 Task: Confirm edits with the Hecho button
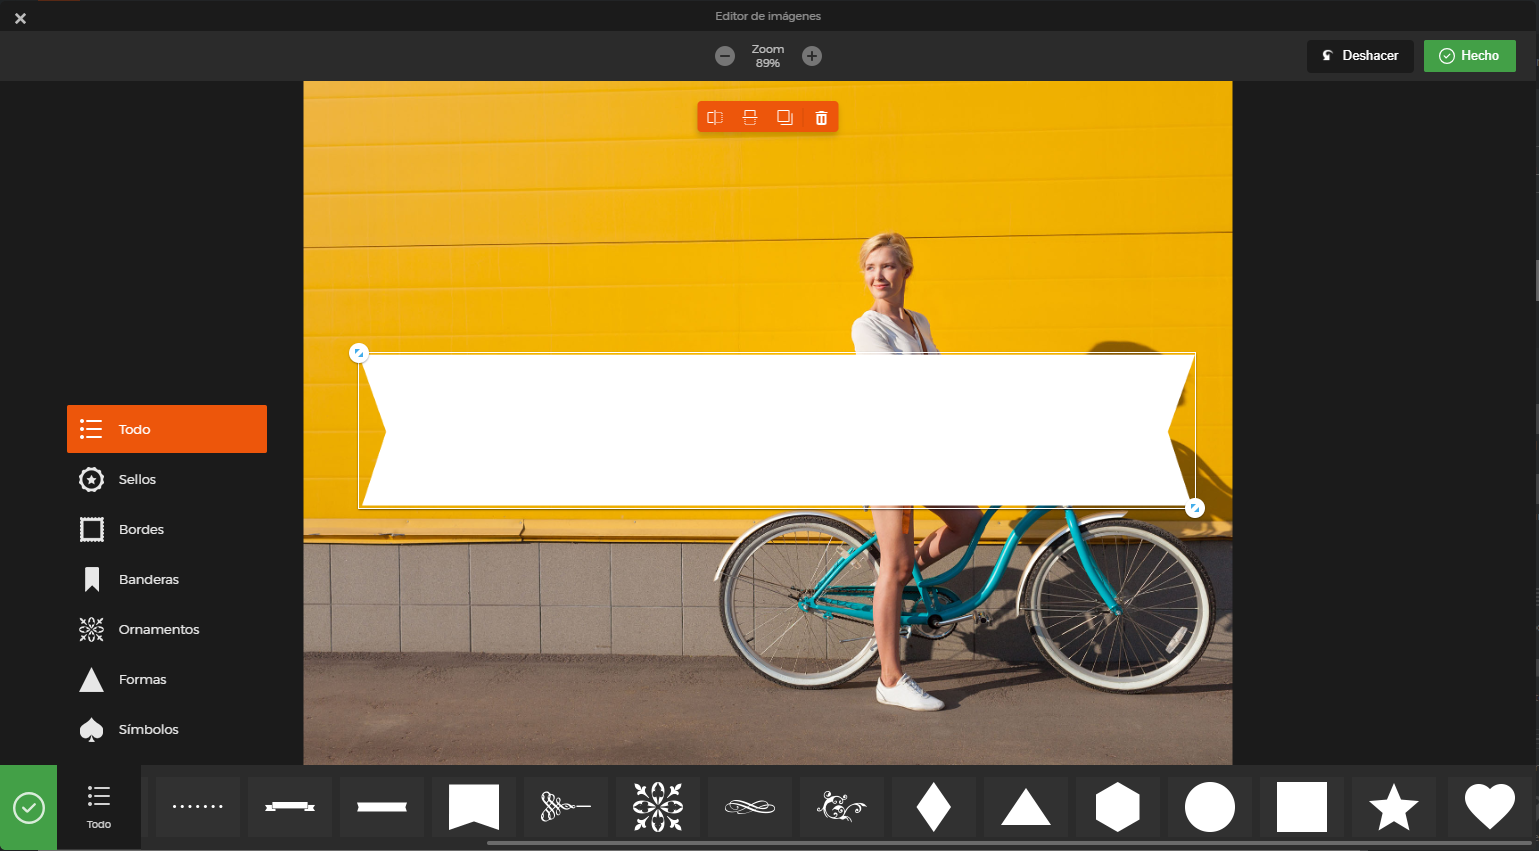(x=1470, y=56)
